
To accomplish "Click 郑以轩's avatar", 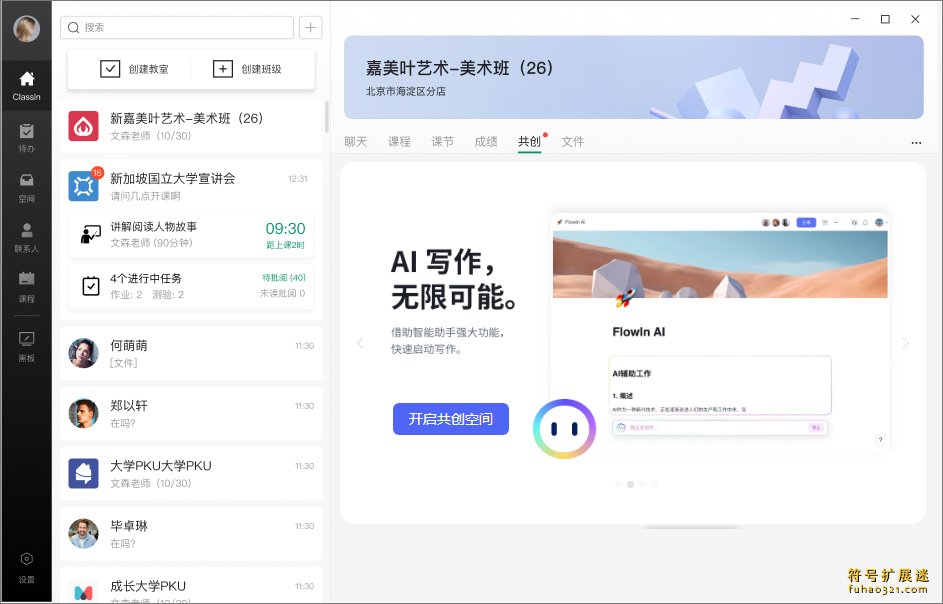I will pos(84,413).
